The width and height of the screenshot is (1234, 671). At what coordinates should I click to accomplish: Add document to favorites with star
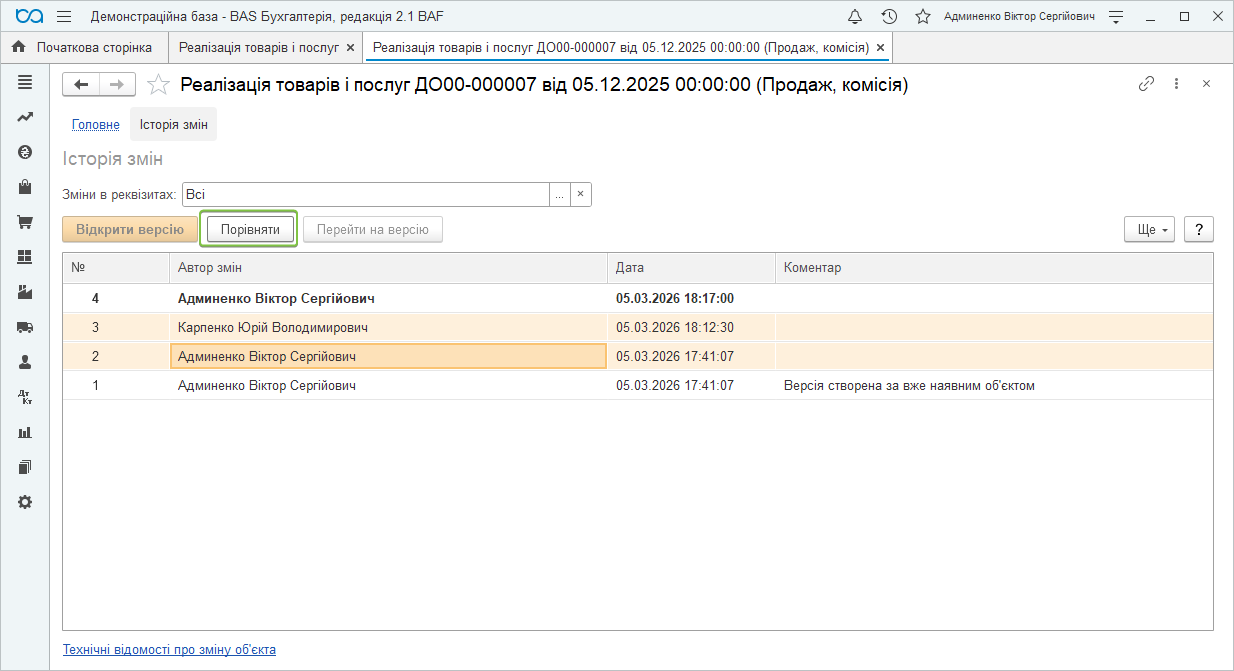click(158, 85)
